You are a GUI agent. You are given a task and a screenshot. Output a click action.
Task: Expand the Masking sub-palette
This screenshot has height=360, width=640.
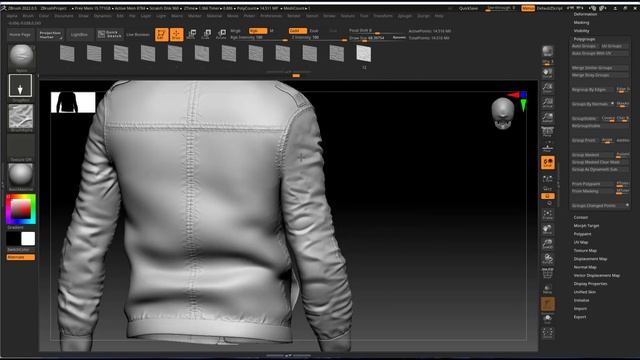[581, 22]
